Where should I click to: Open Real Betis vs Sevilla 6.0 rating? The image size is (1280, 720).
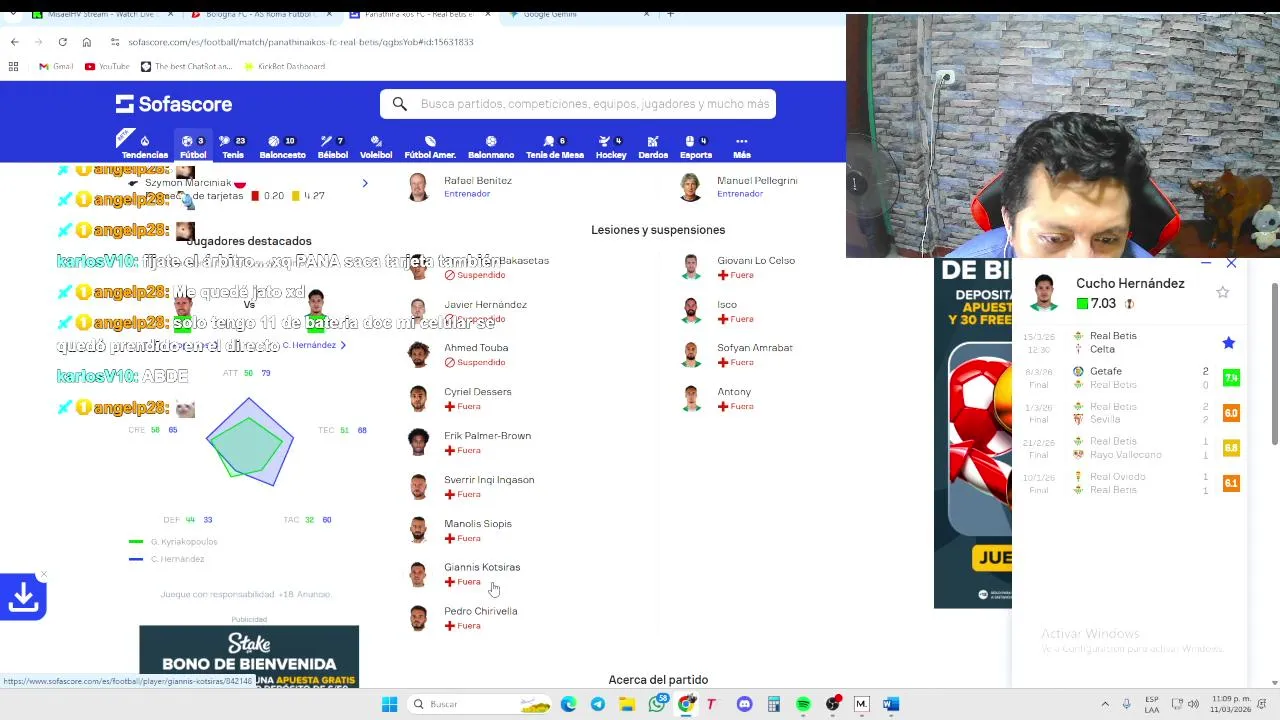[x=1231, y=413]
